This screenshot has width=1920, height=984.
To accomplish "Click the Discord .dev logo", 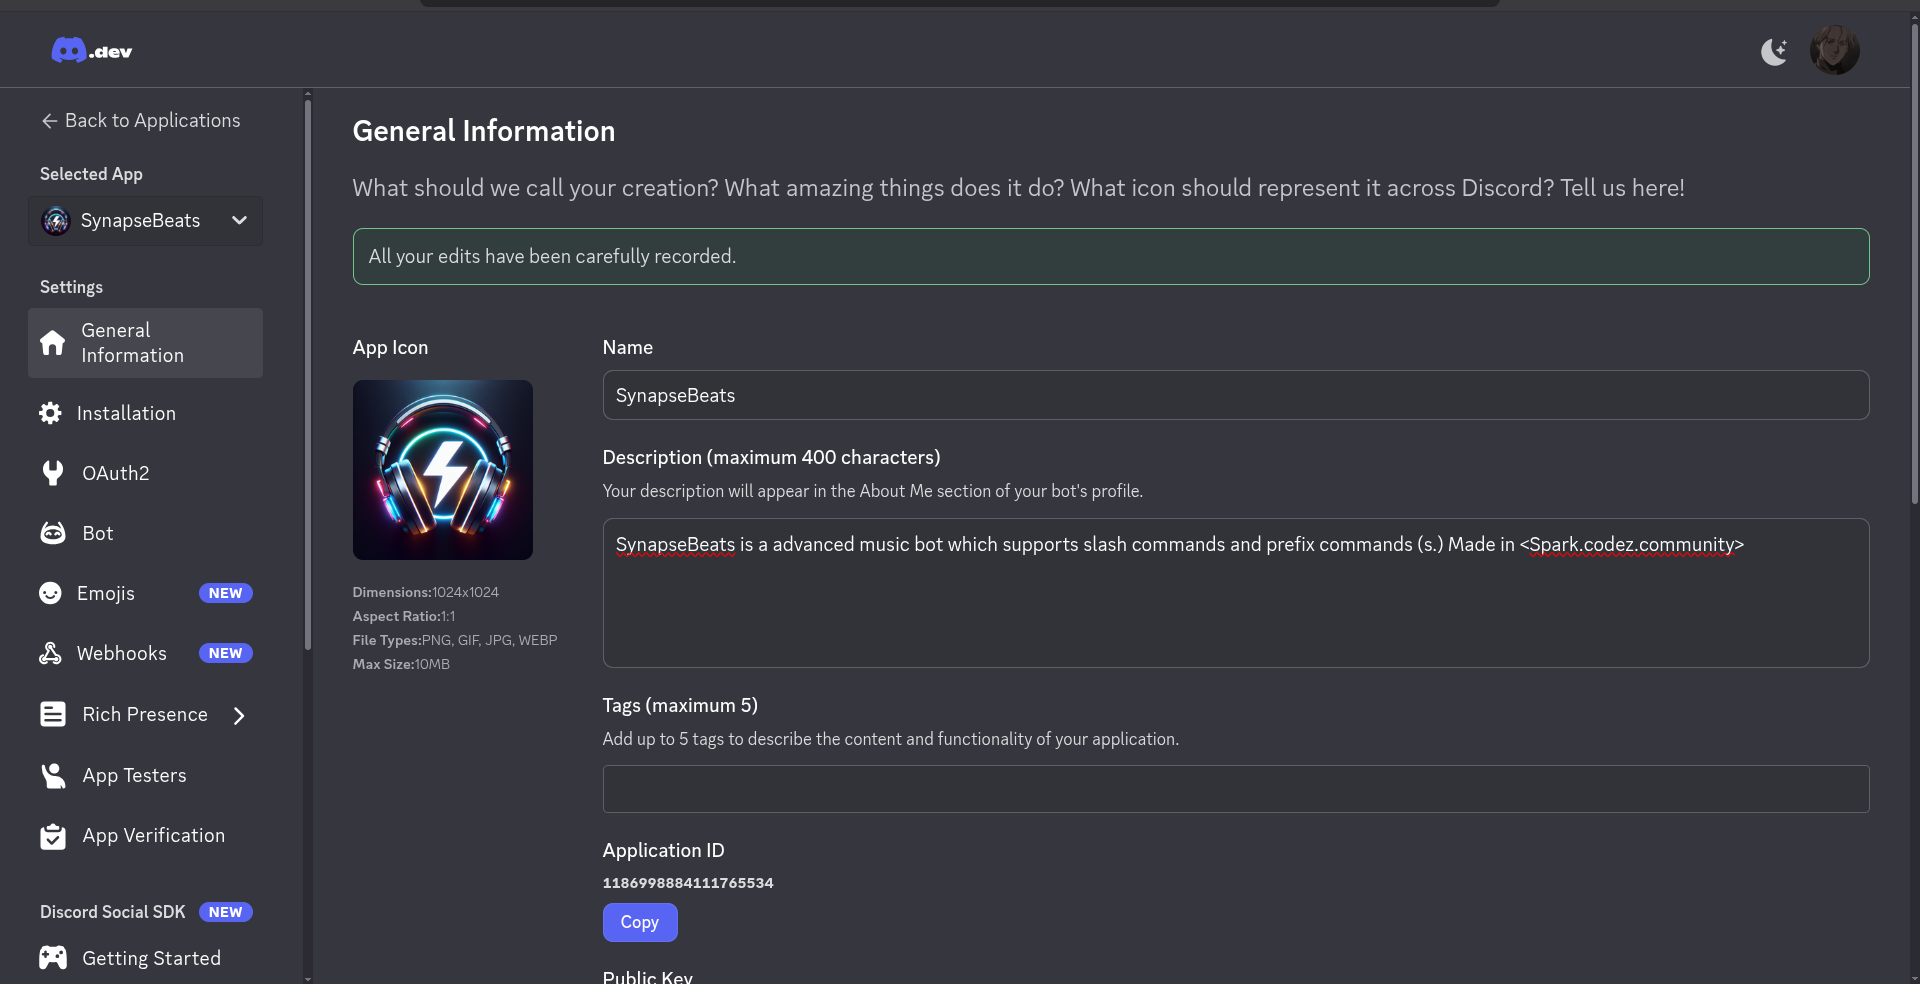I will [x=91, y=51].
